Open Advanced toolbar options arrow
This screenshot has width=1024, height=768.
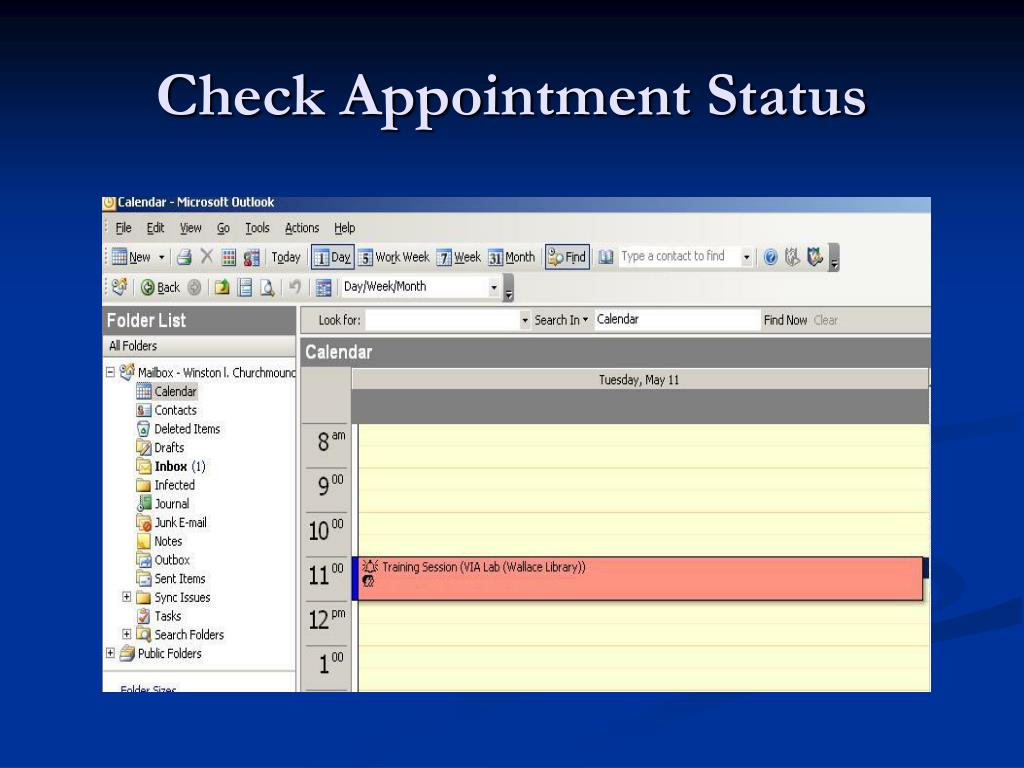click(509, 288)
